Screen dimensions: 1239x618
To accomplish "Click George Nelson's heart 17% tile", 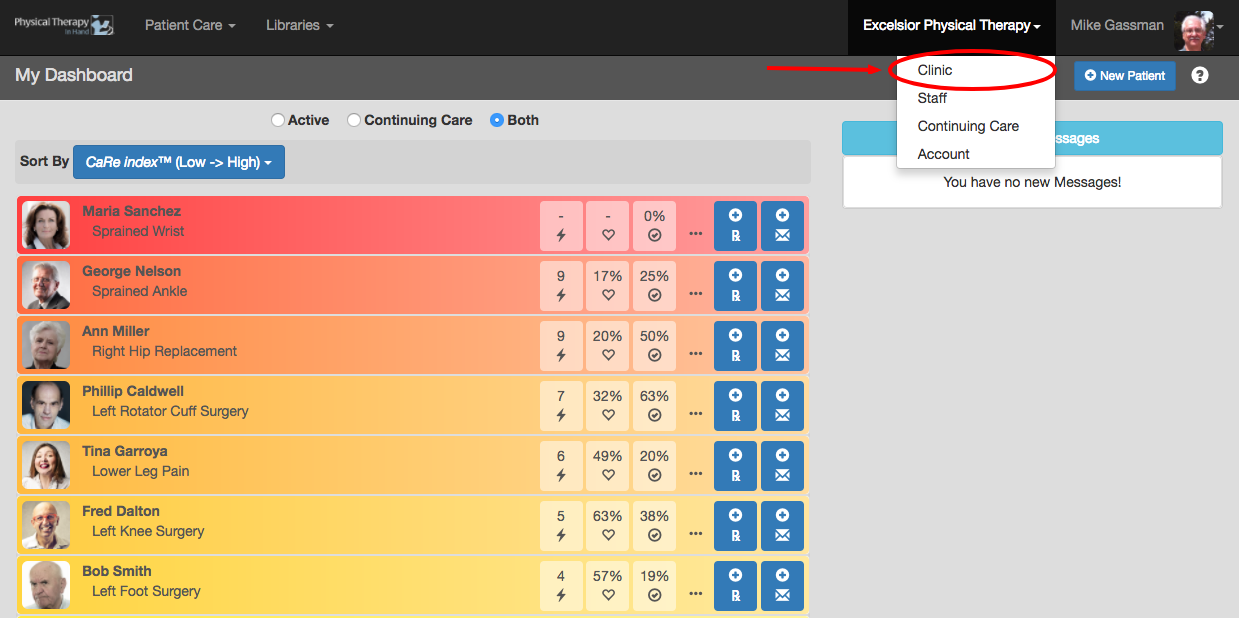I will [x=608, y=285].
